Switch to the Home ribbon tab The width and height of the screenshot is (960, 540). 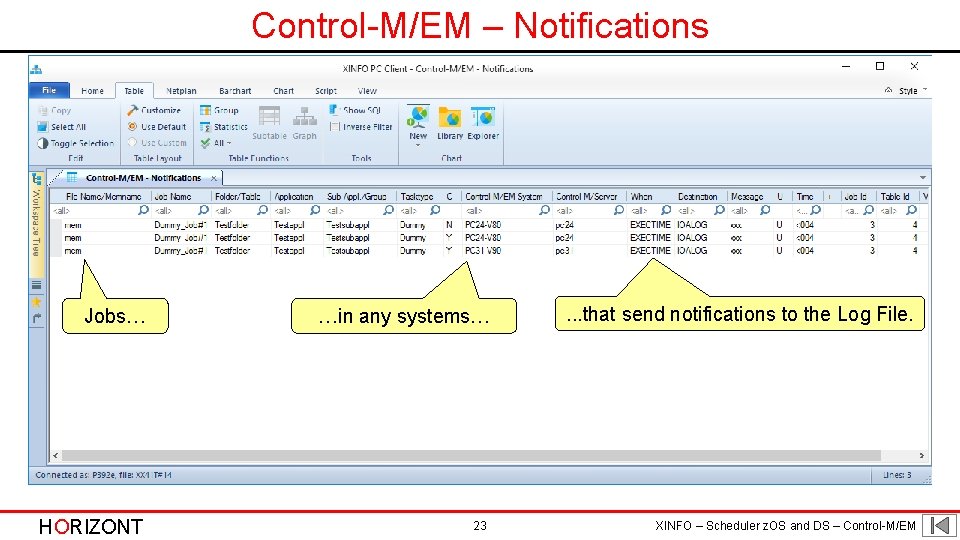click(x=92, y=91)
